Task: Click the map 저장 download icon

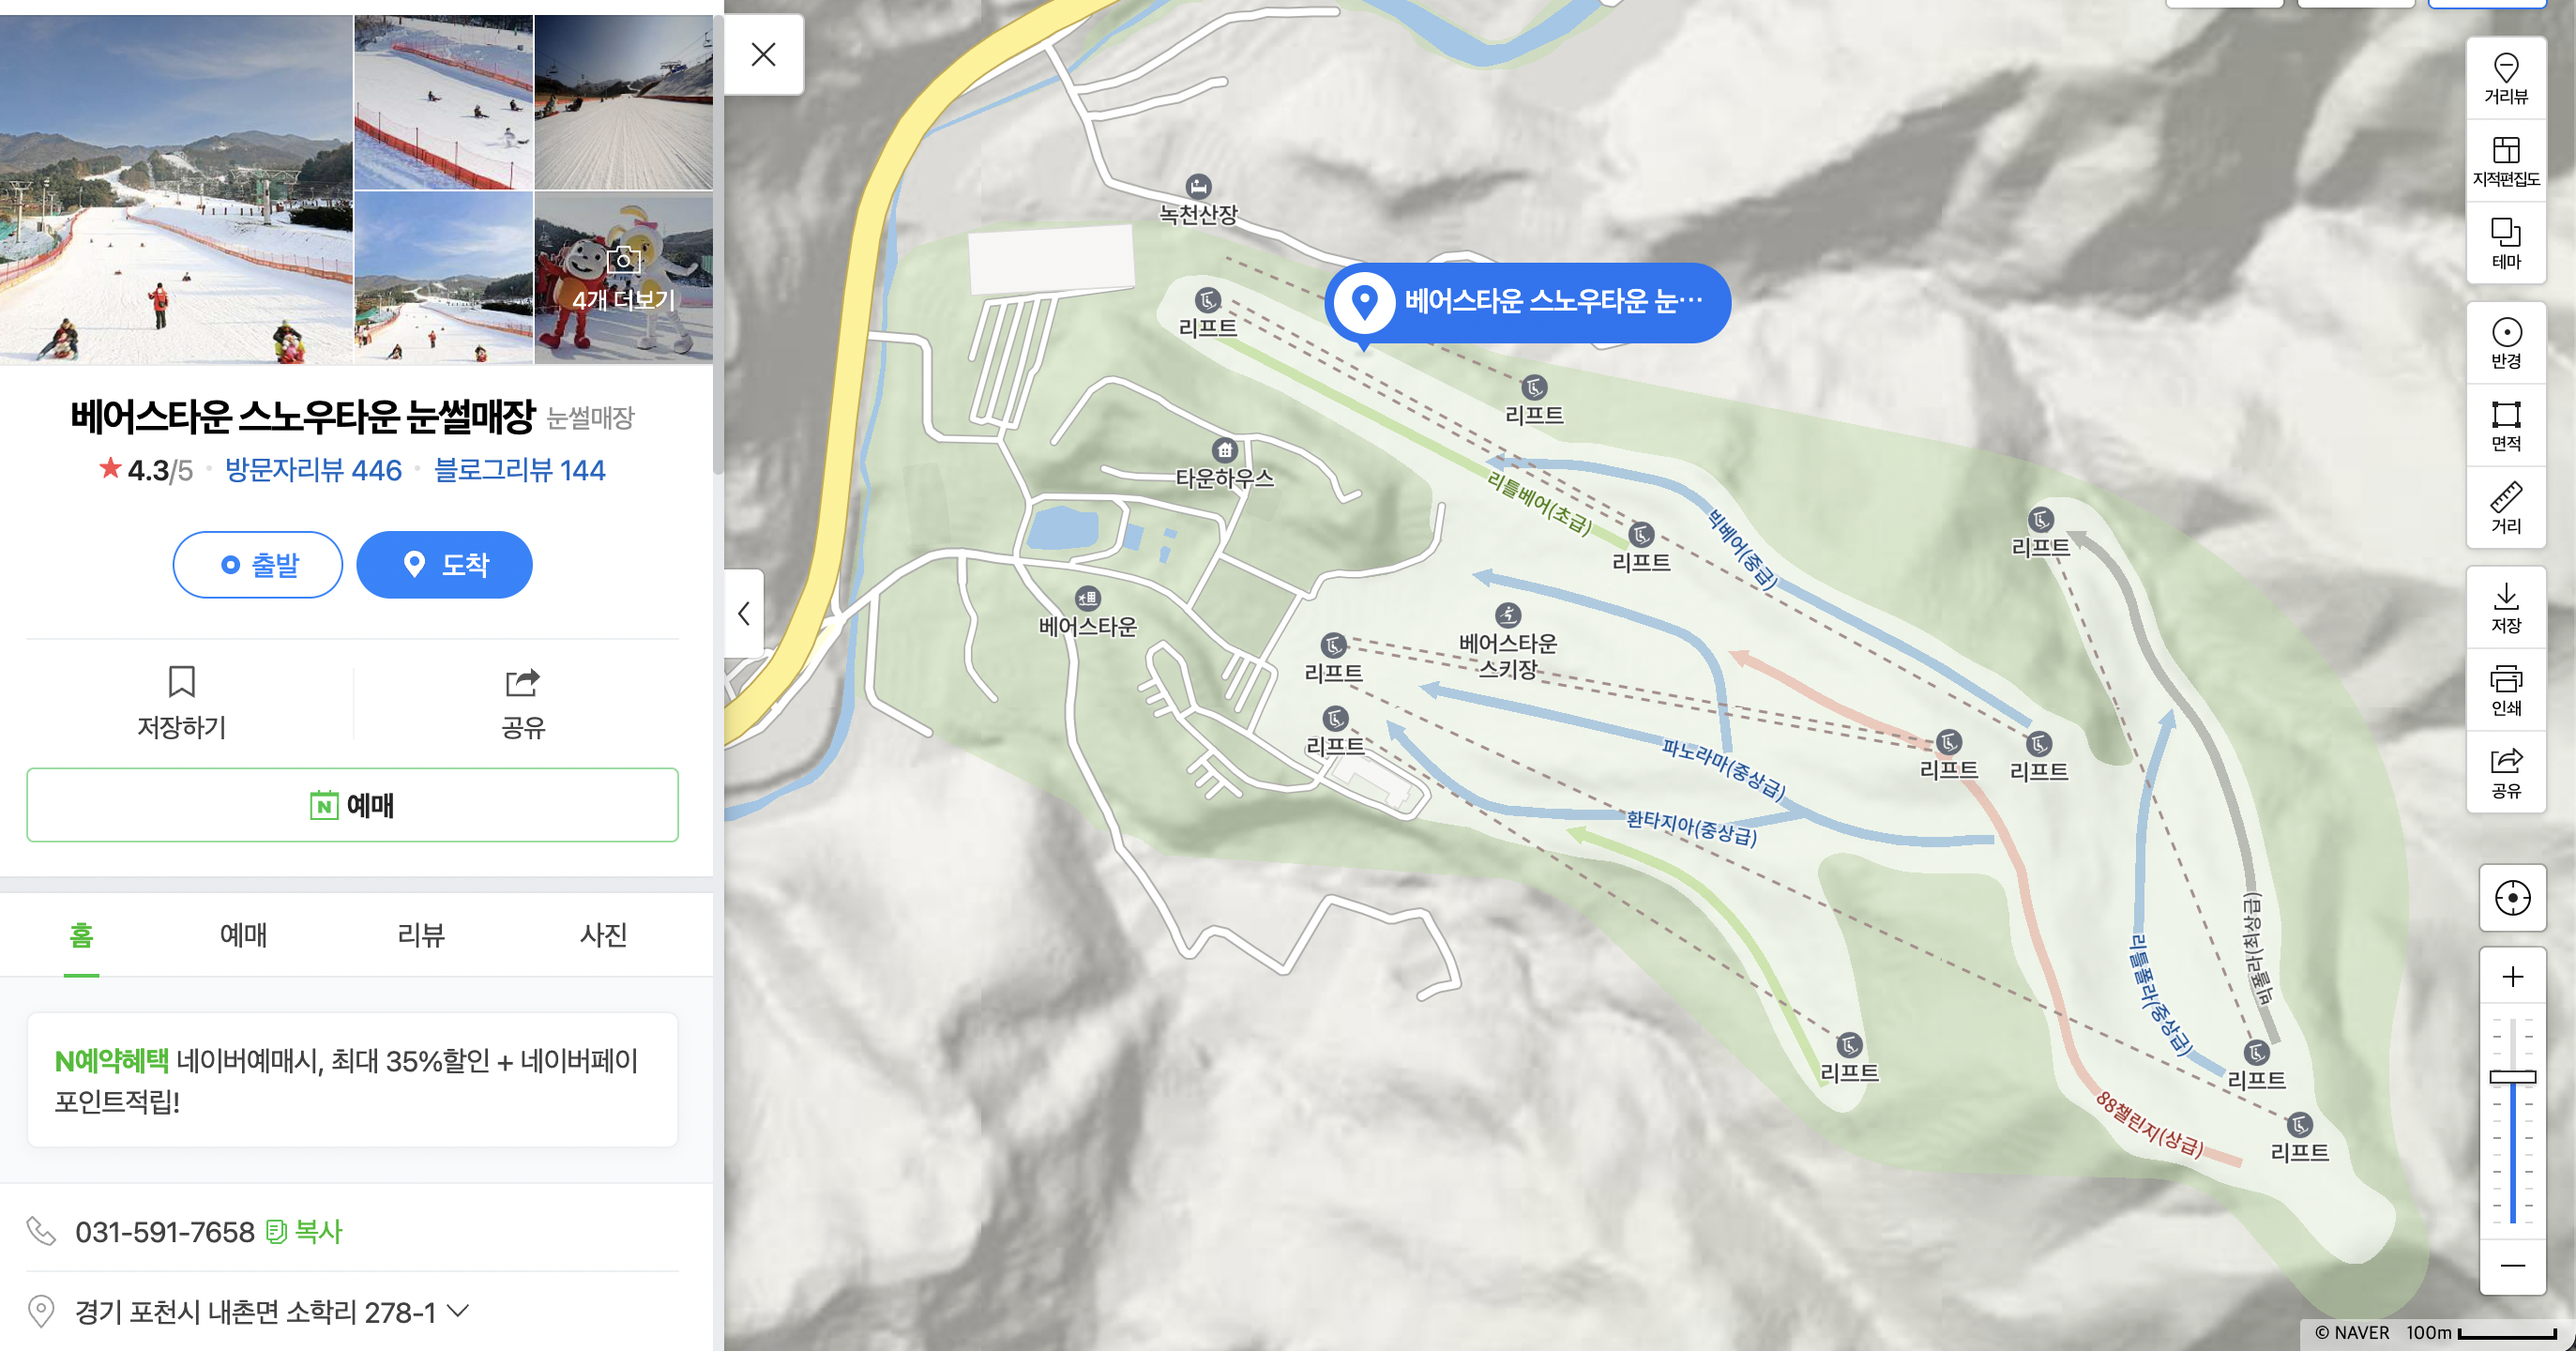Action: [2505, 608]
